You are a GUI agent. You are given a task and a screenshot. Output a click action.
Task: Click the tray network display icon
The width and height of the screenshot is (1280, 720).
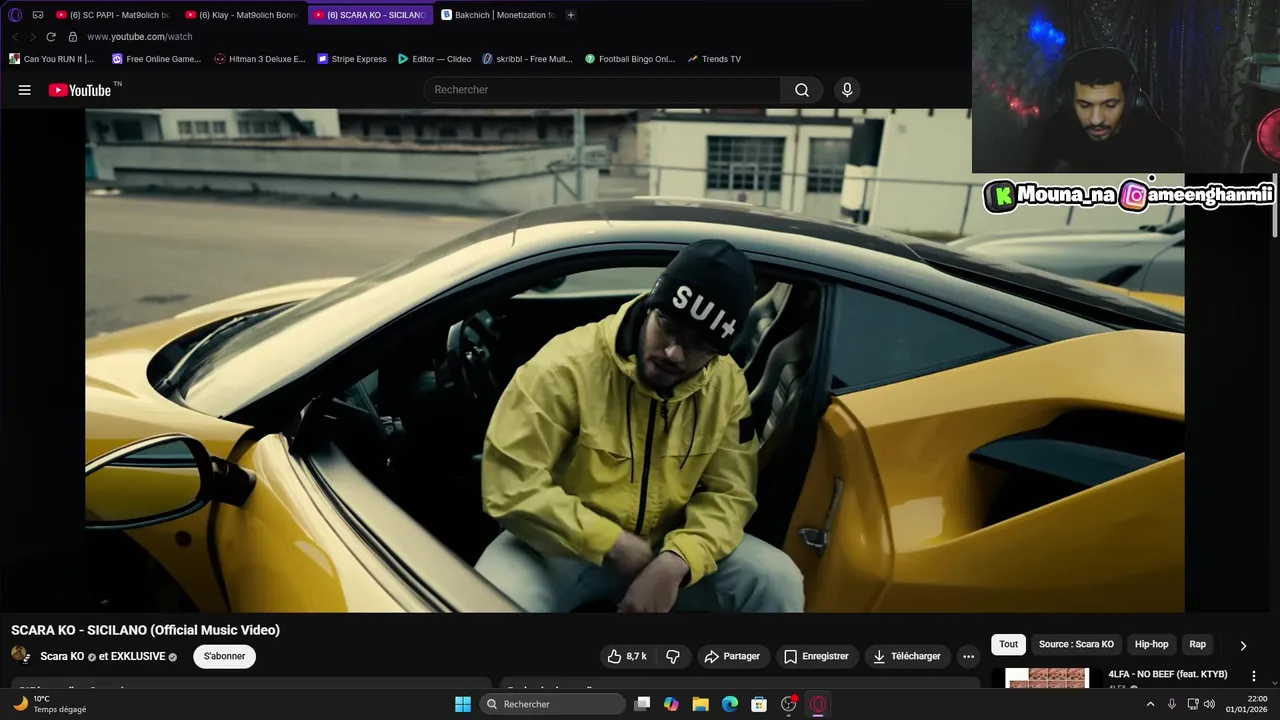point(1191,704)
